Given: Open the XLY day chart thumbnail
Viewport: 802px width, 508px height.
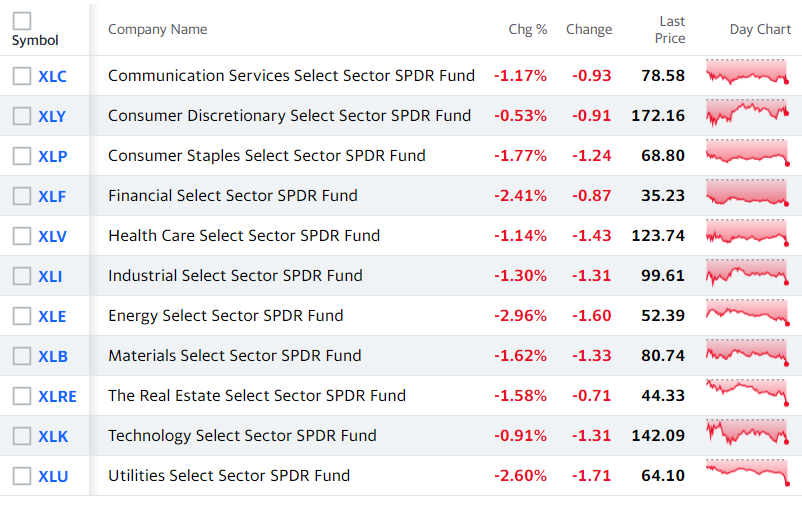Looking at the screenshot, I should pos(747,113).
